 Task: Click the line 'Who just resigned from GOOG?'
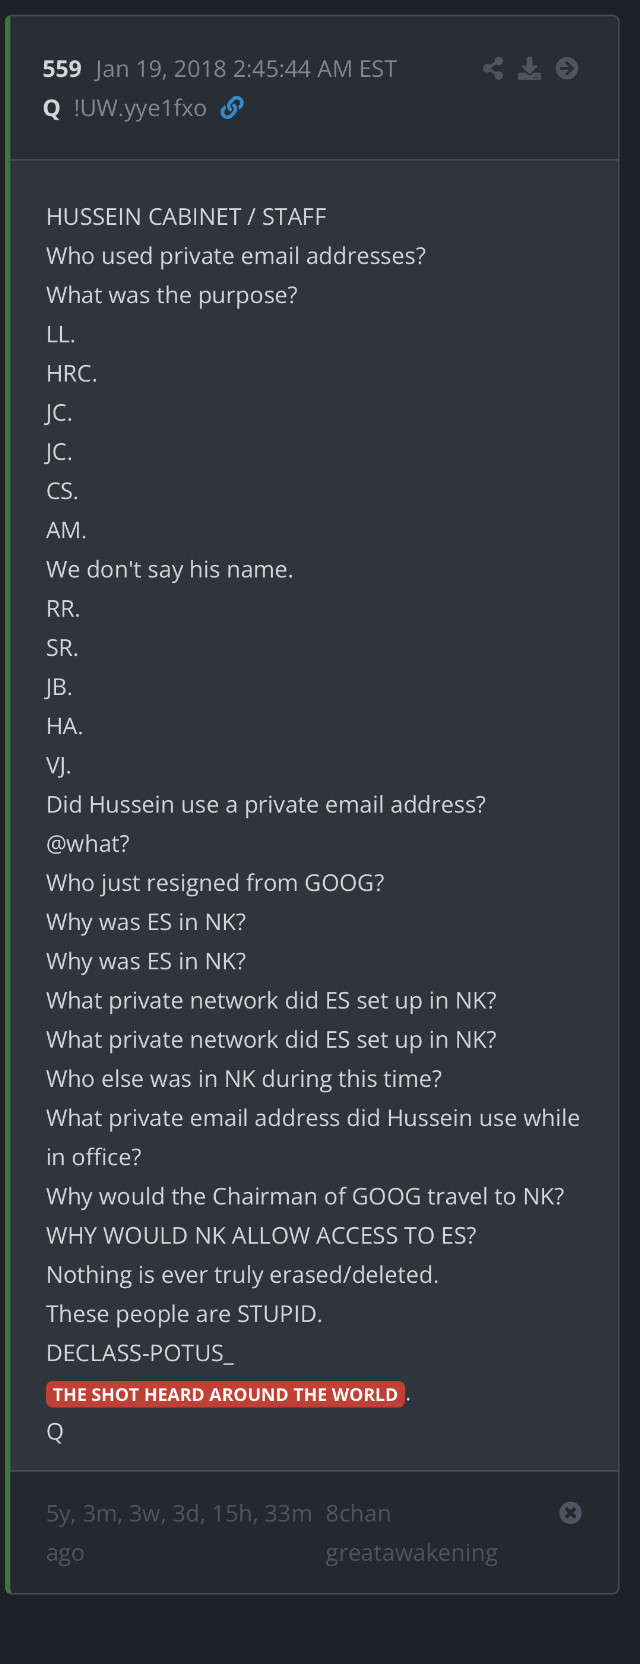click(215, 883)
